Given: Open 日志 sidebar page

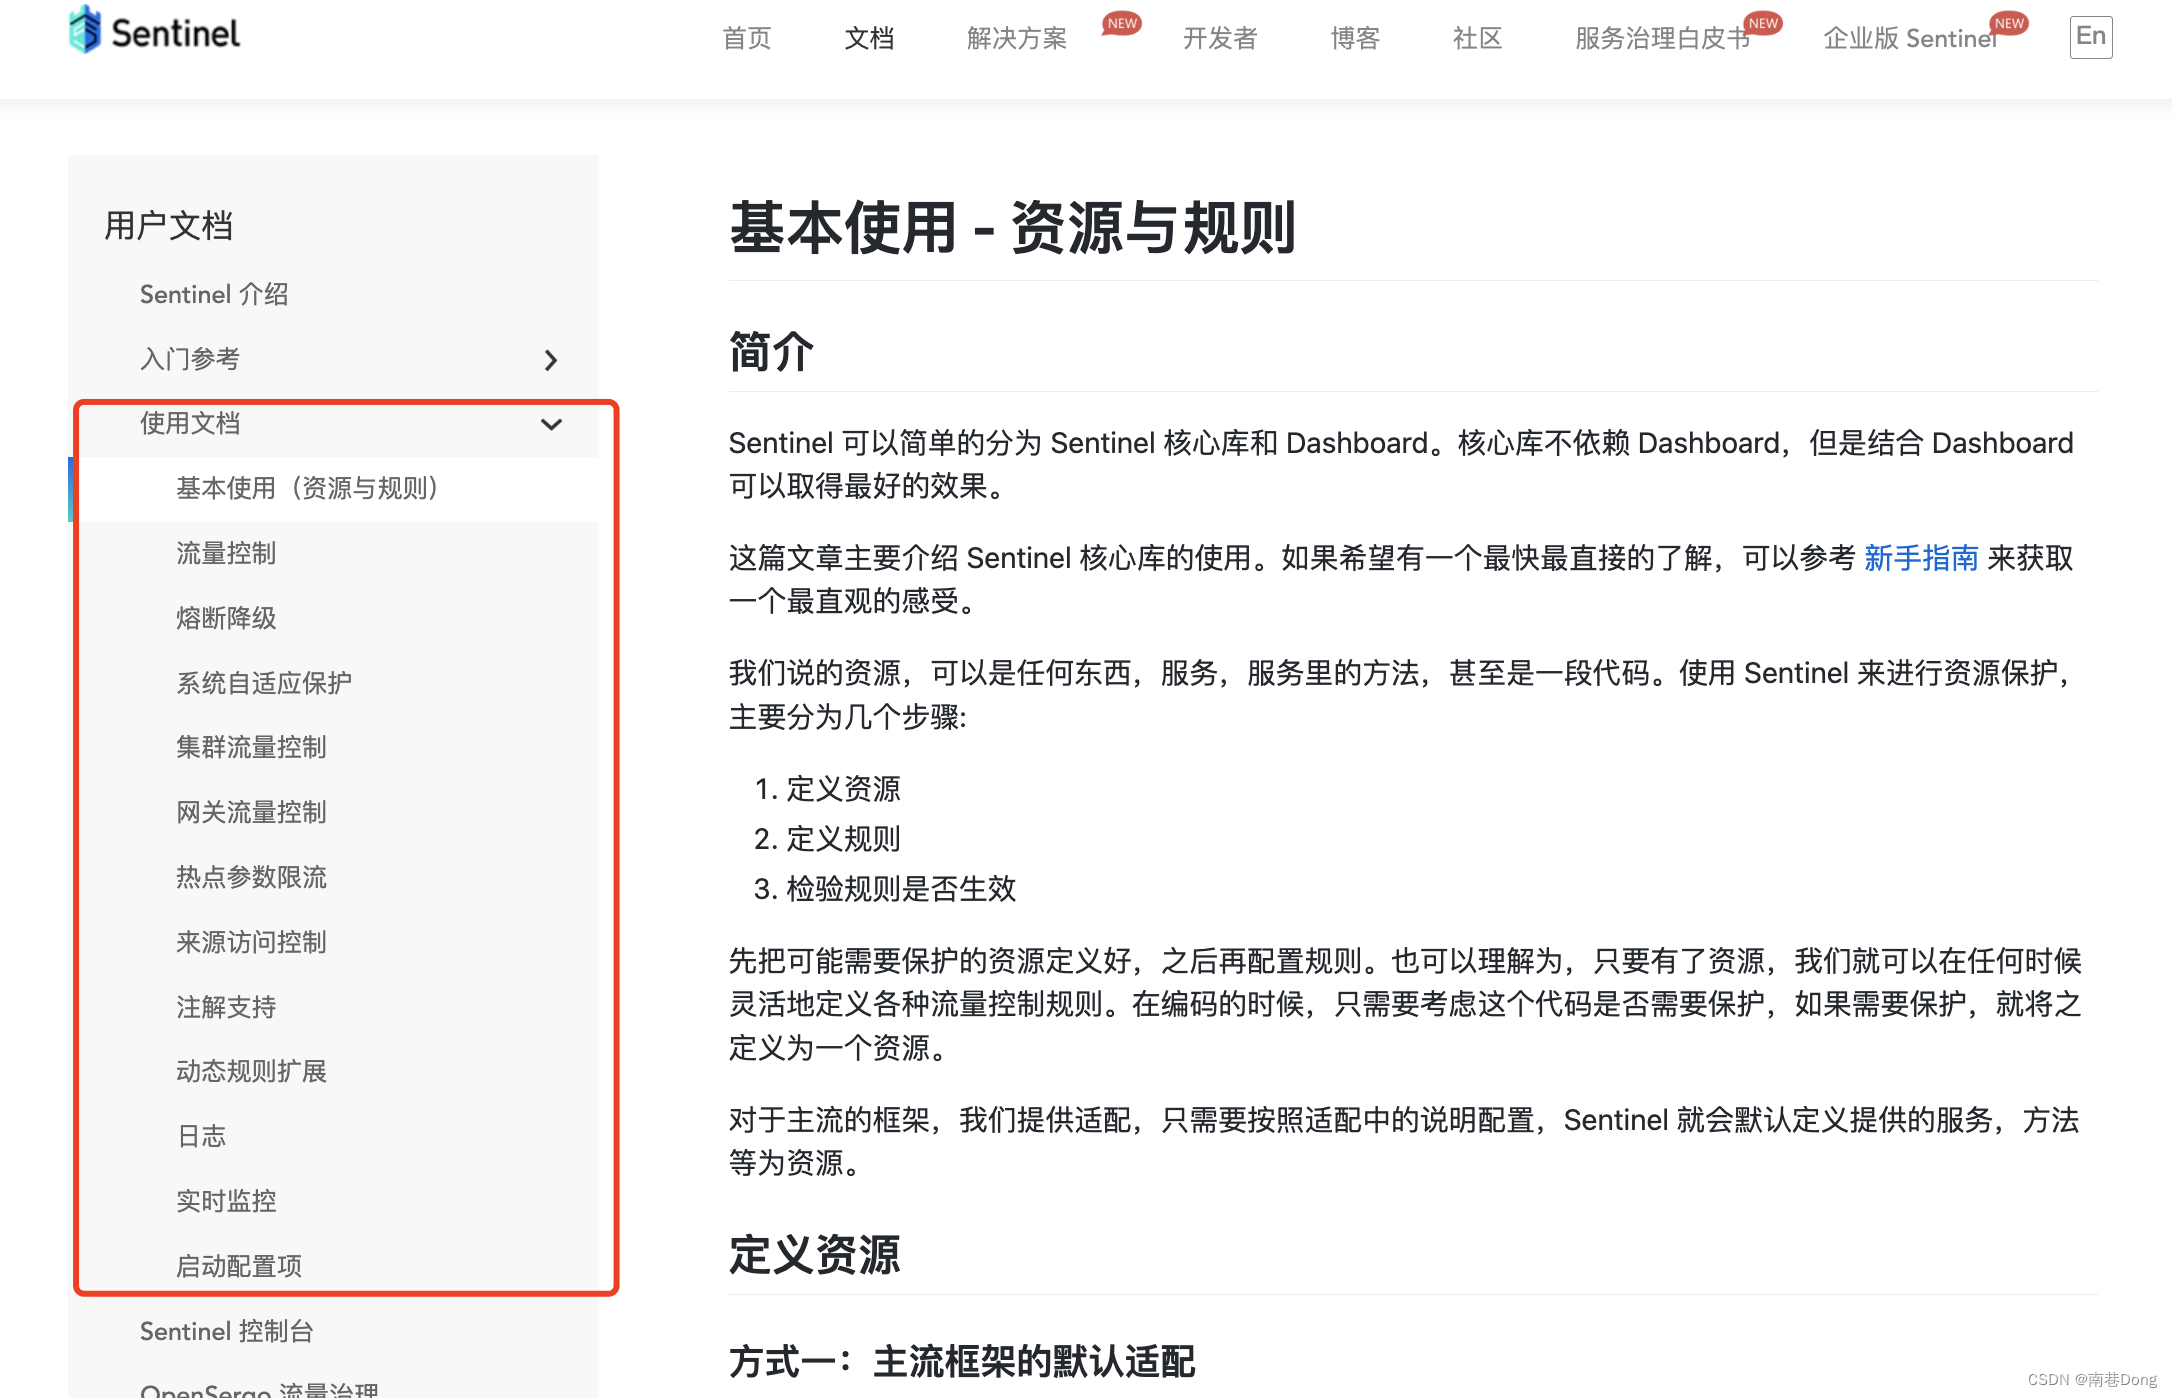Looking at the screenshot, I should 201,1136.
